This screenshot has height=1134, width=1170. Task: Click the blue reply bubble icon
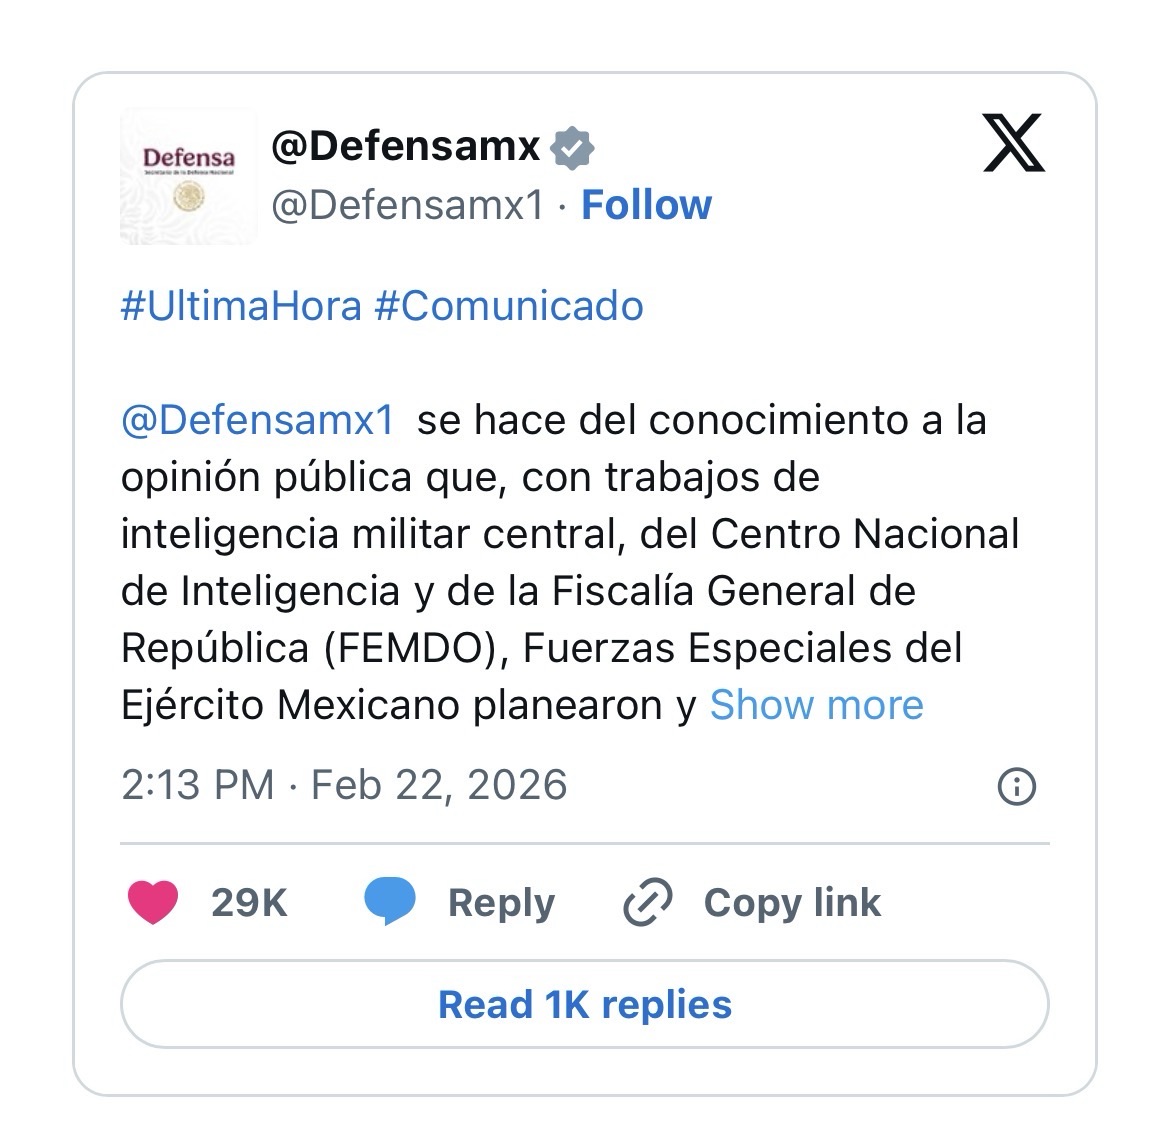389,901
